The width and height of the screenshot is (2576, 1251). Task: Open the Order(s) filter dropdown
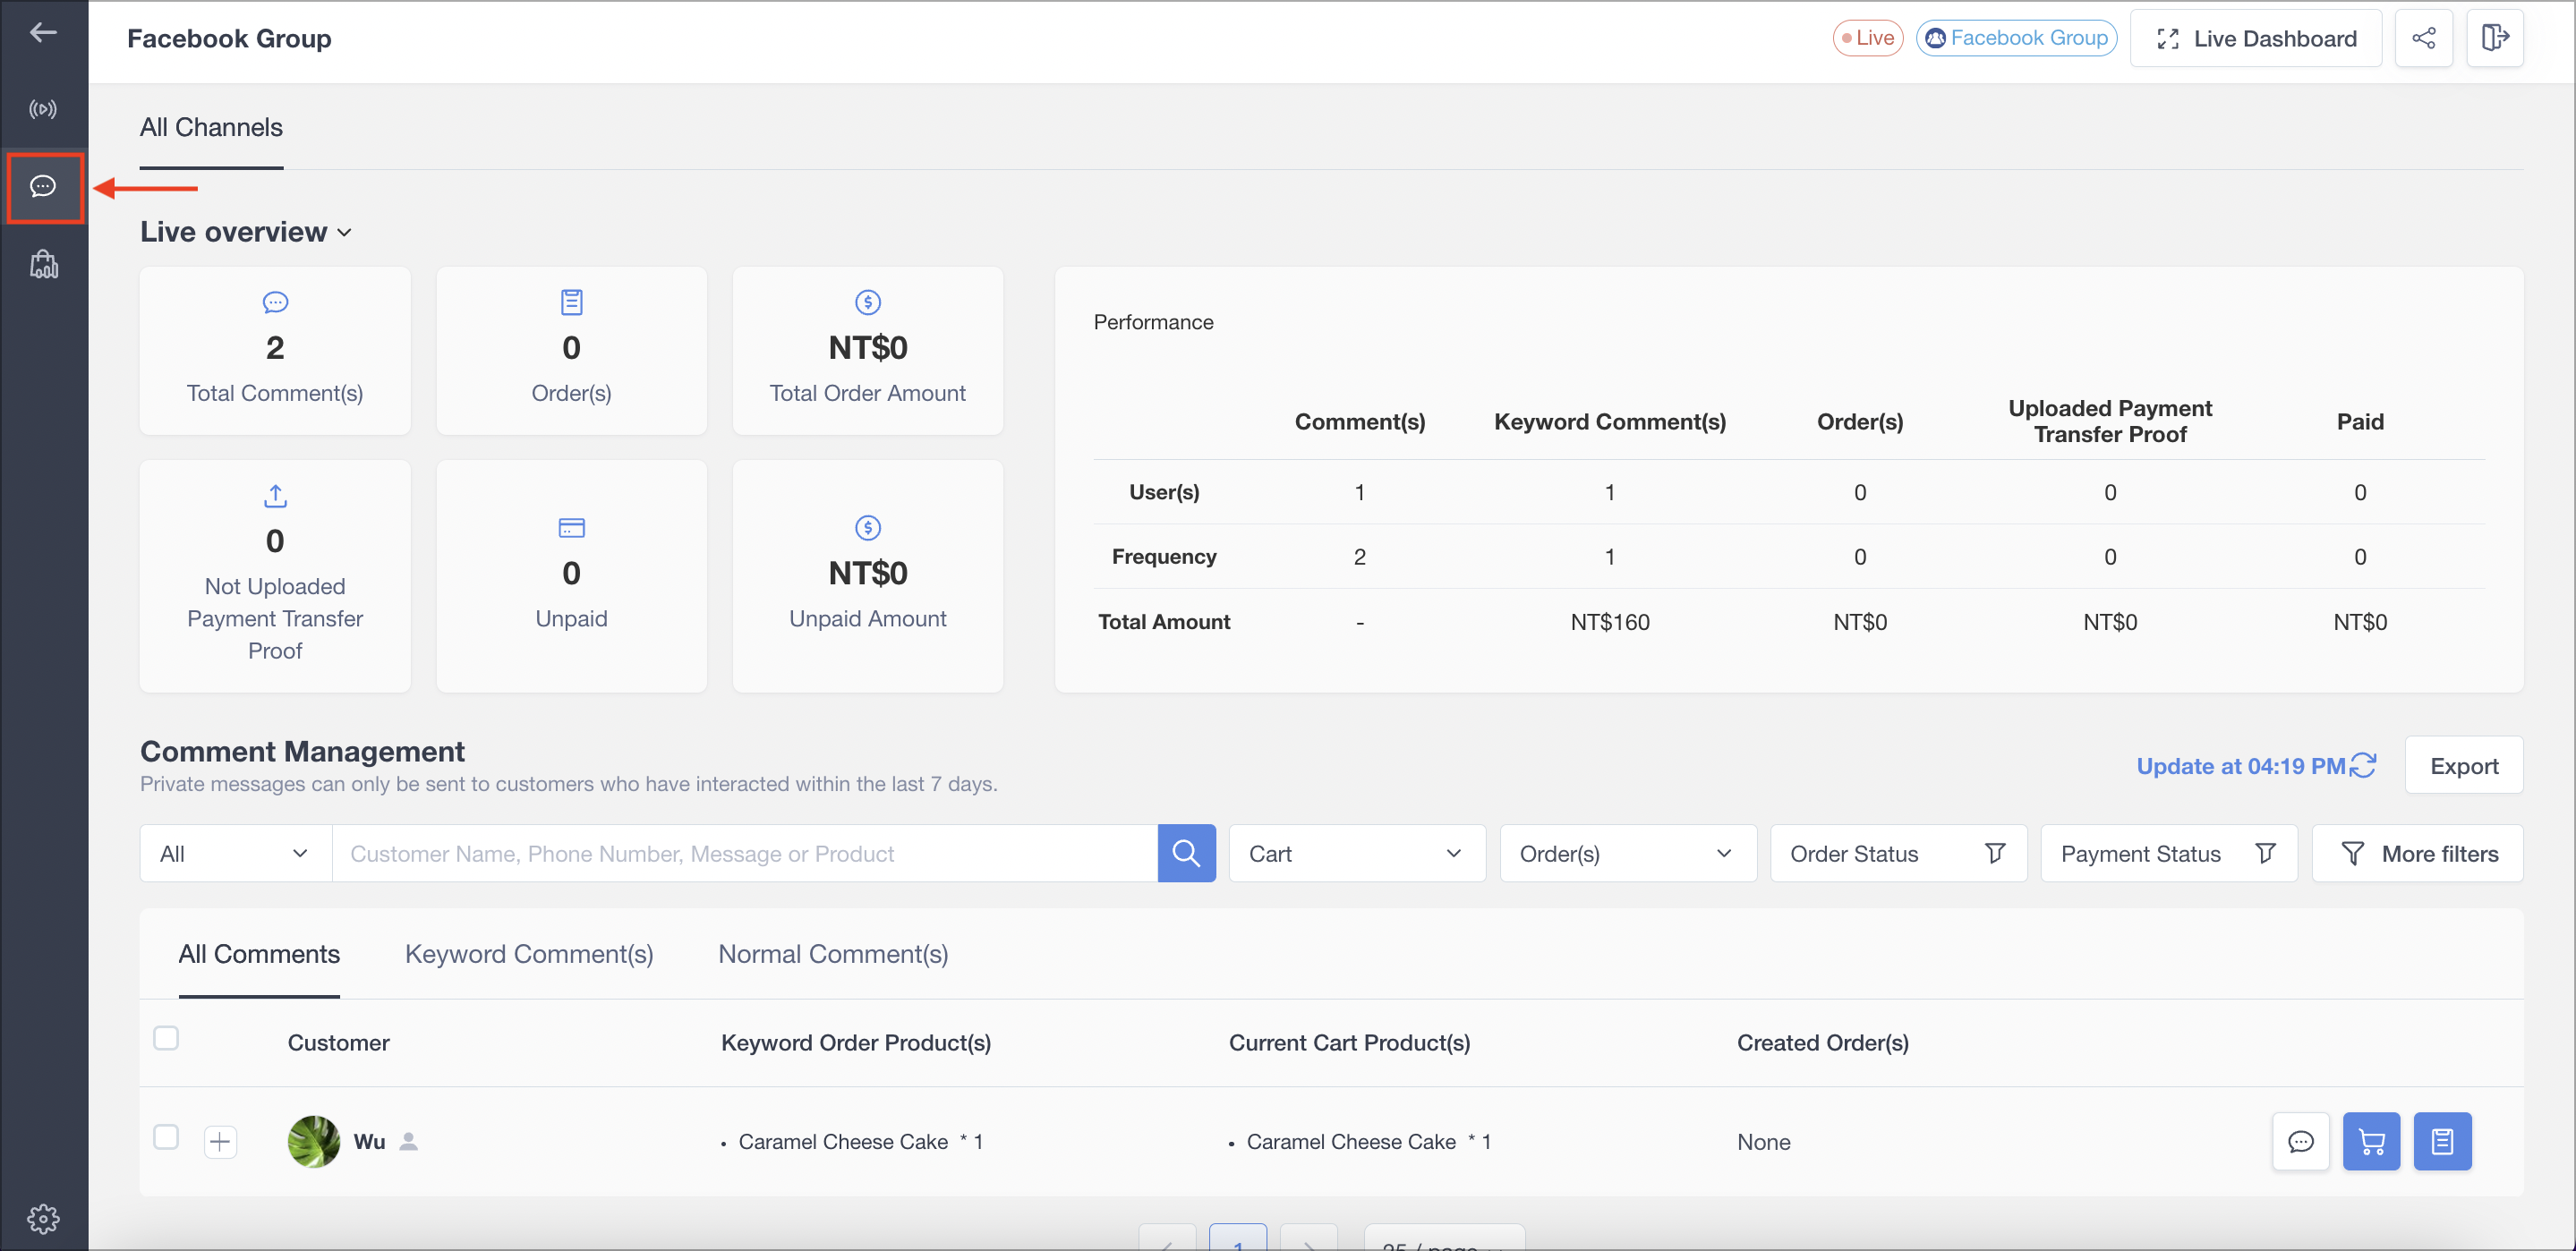click(1627, 853)
